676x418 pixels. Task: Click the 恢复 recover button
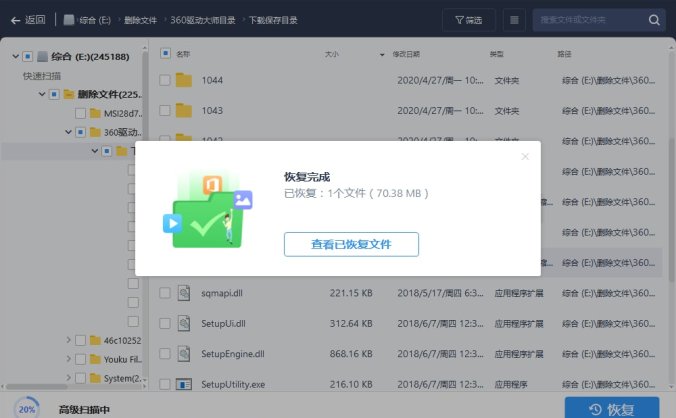[x=612, y=409]
